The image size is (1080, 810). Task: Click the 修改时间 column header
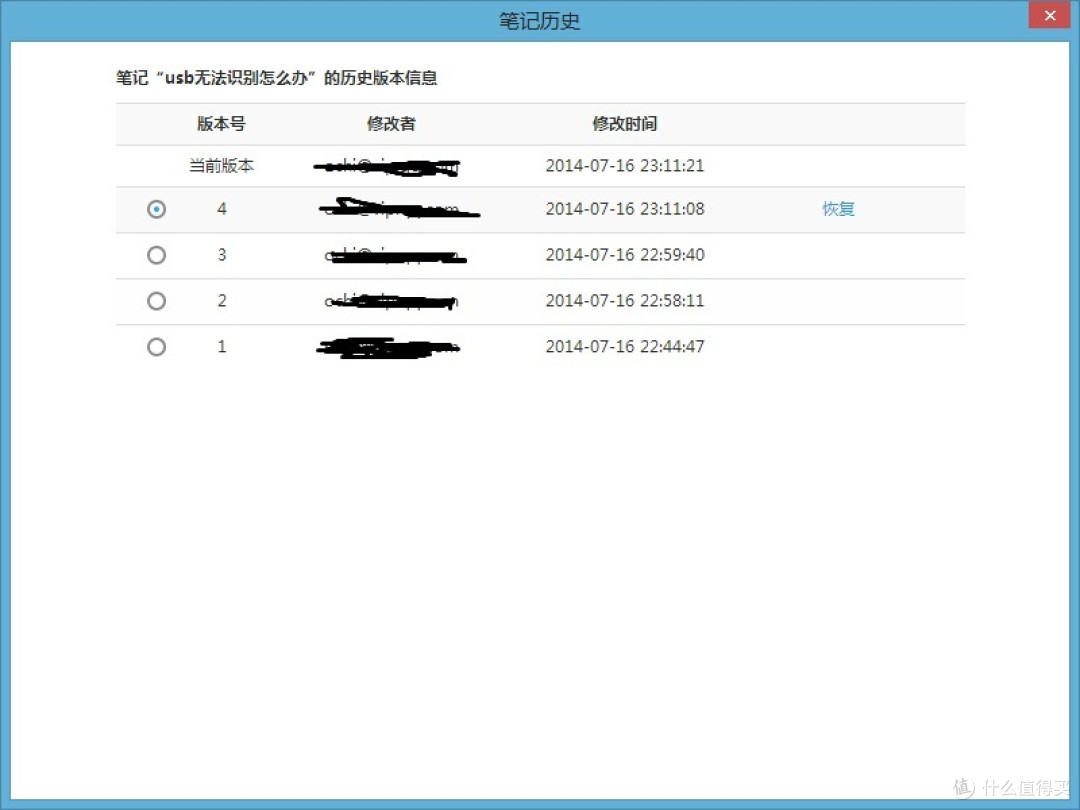coord(625,124)
